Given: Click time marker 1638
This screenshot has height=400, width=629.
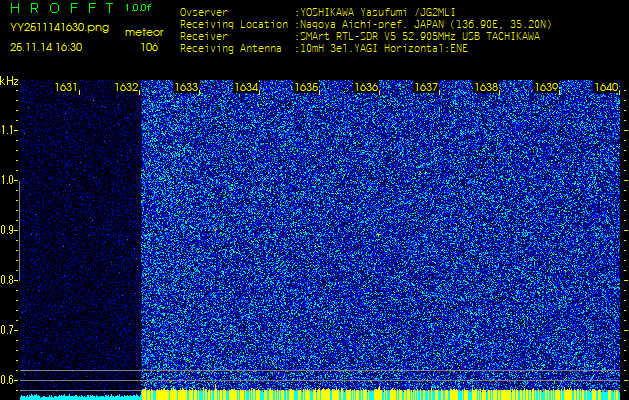Looking at the screenshot, I should (486, 87).
